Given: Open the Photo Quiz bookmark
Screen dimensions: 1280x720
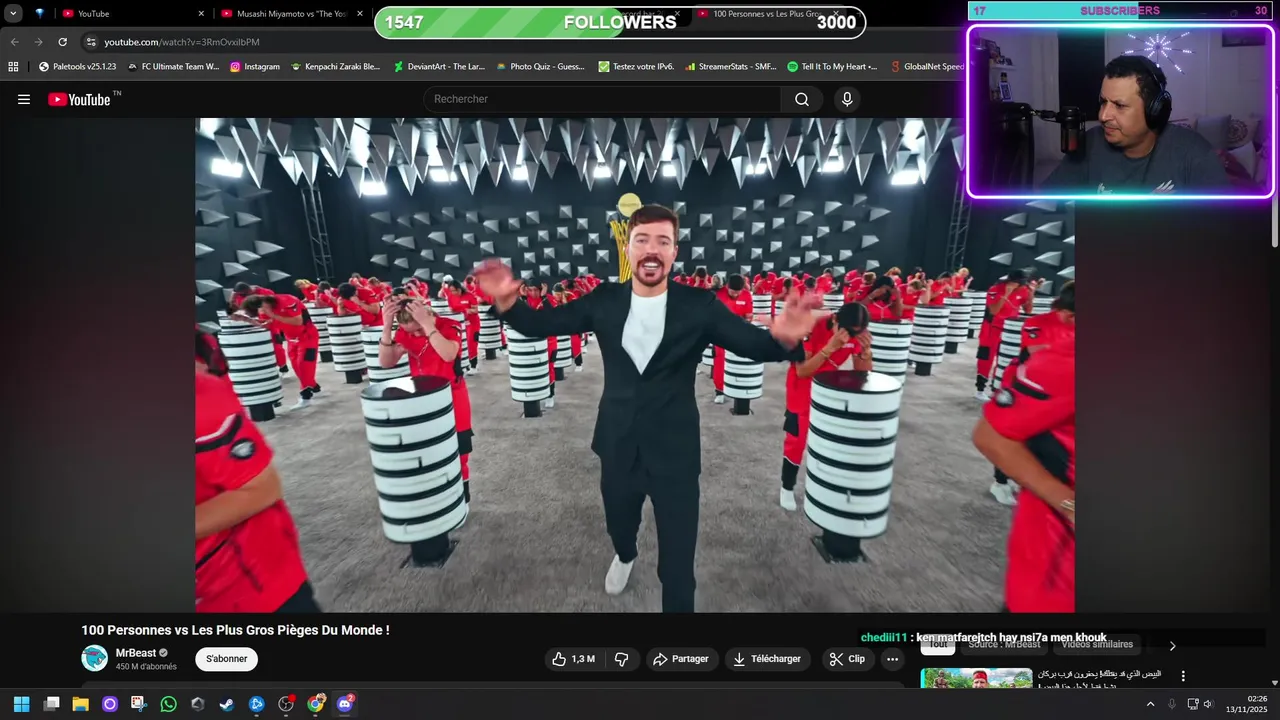Looking at the screenshot, I should (540, 67).
